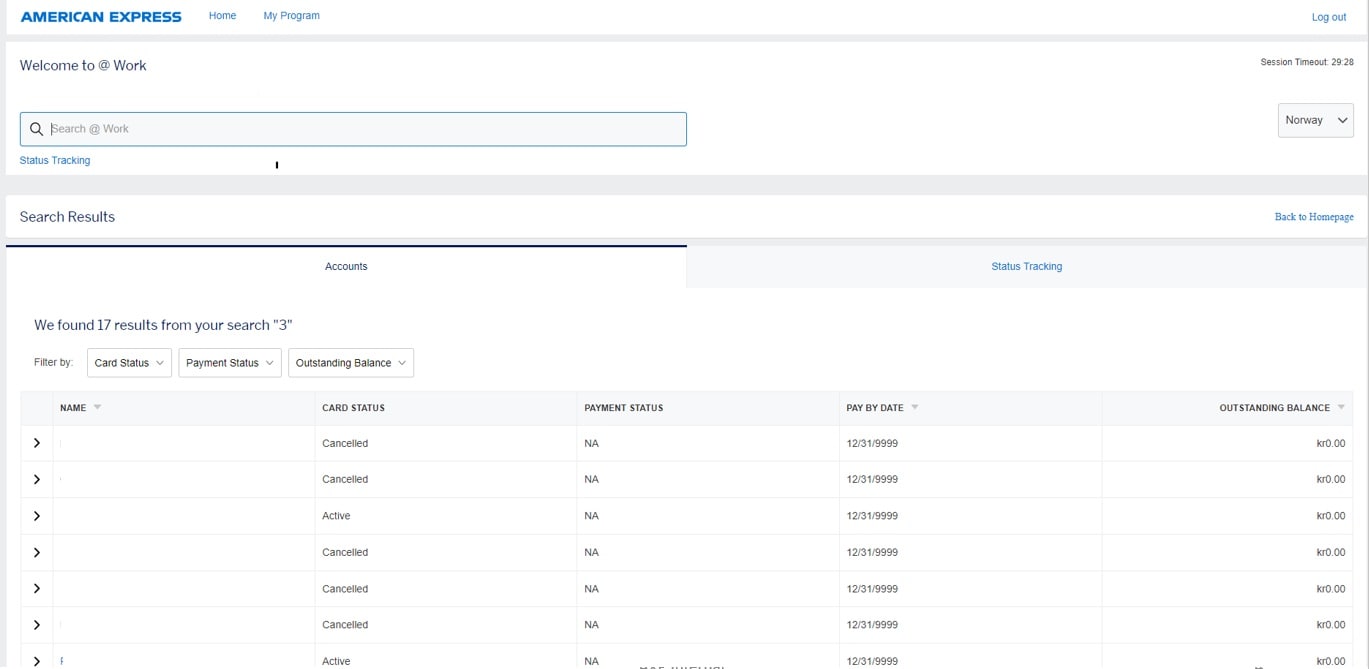Click the Log out link
Screen dimensions: 1369x669
coord(1328,17)
